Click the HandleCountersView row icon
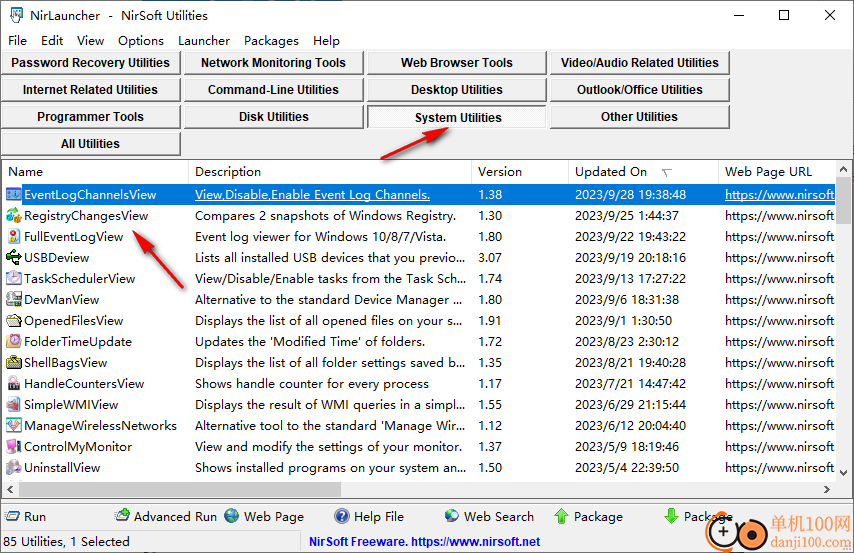The width and height of the screenshot is (854, 553). pos(14,384)
